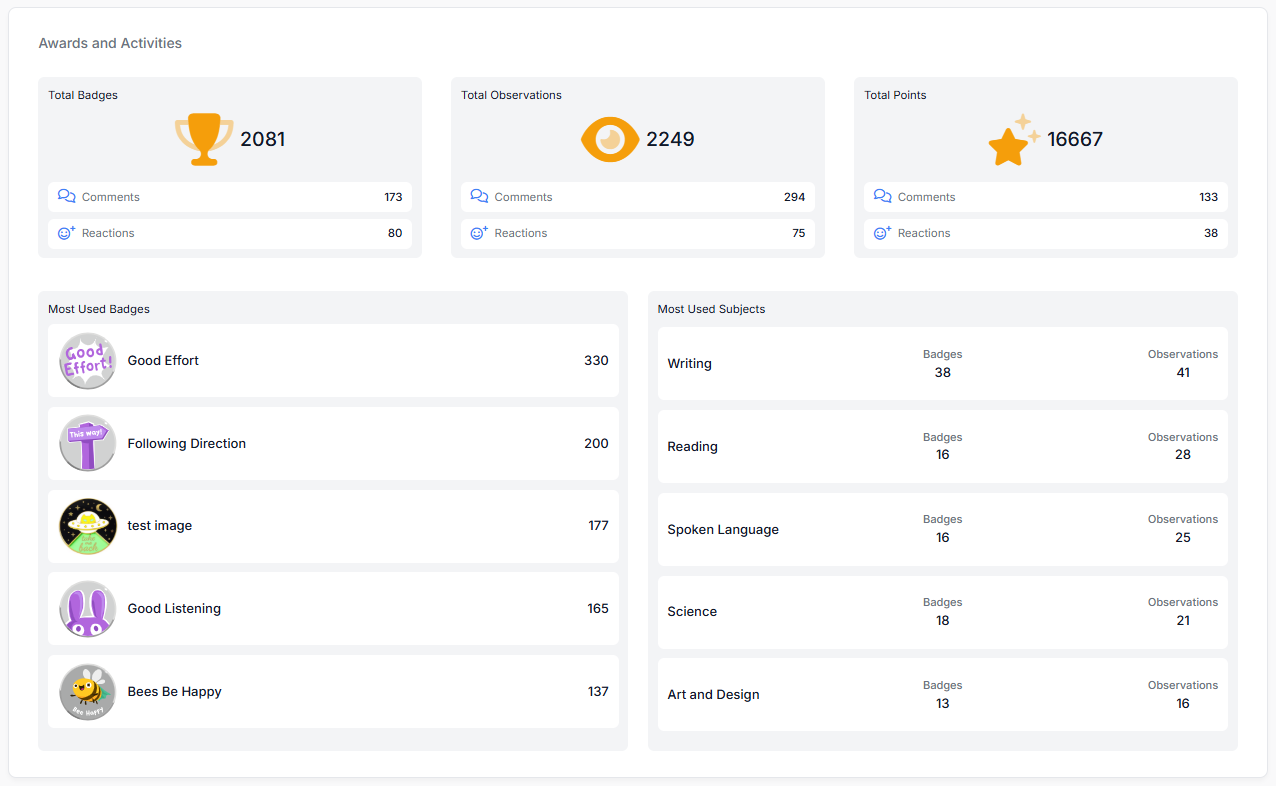Open Comments row under Total Observations
This screenshot has width=1276, height=786.
pyautogui.click(x=637, y=197)
